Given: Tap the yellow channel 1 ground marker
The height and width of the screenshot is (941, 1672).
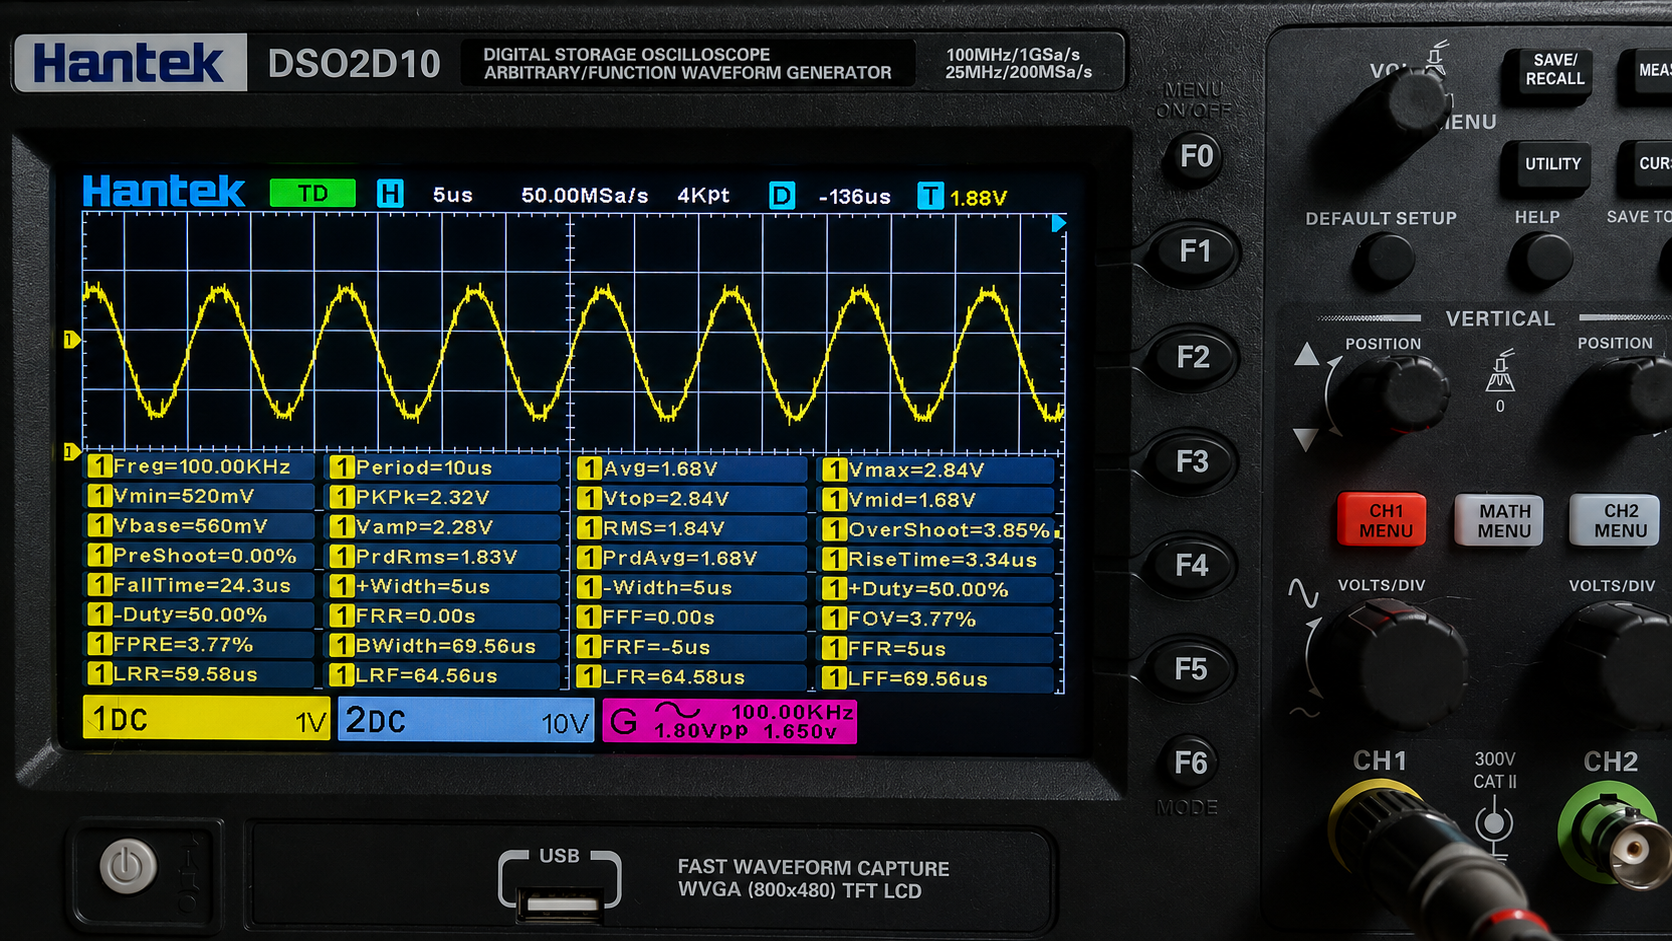Looking at the screenshot, I should [x=70, y=340].
